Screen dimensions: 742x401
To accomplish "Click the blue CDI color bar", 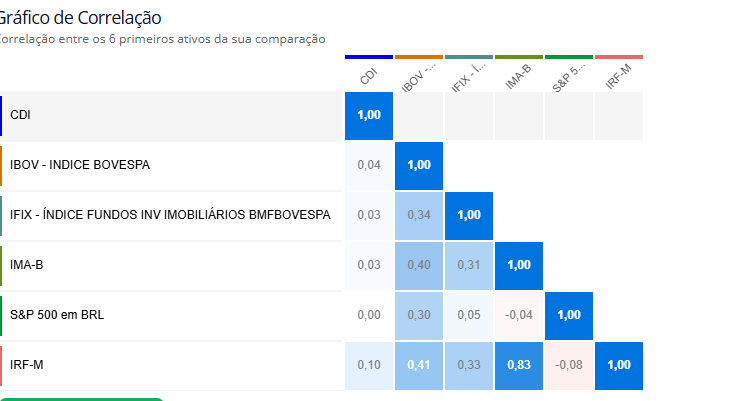I will 369,57.
